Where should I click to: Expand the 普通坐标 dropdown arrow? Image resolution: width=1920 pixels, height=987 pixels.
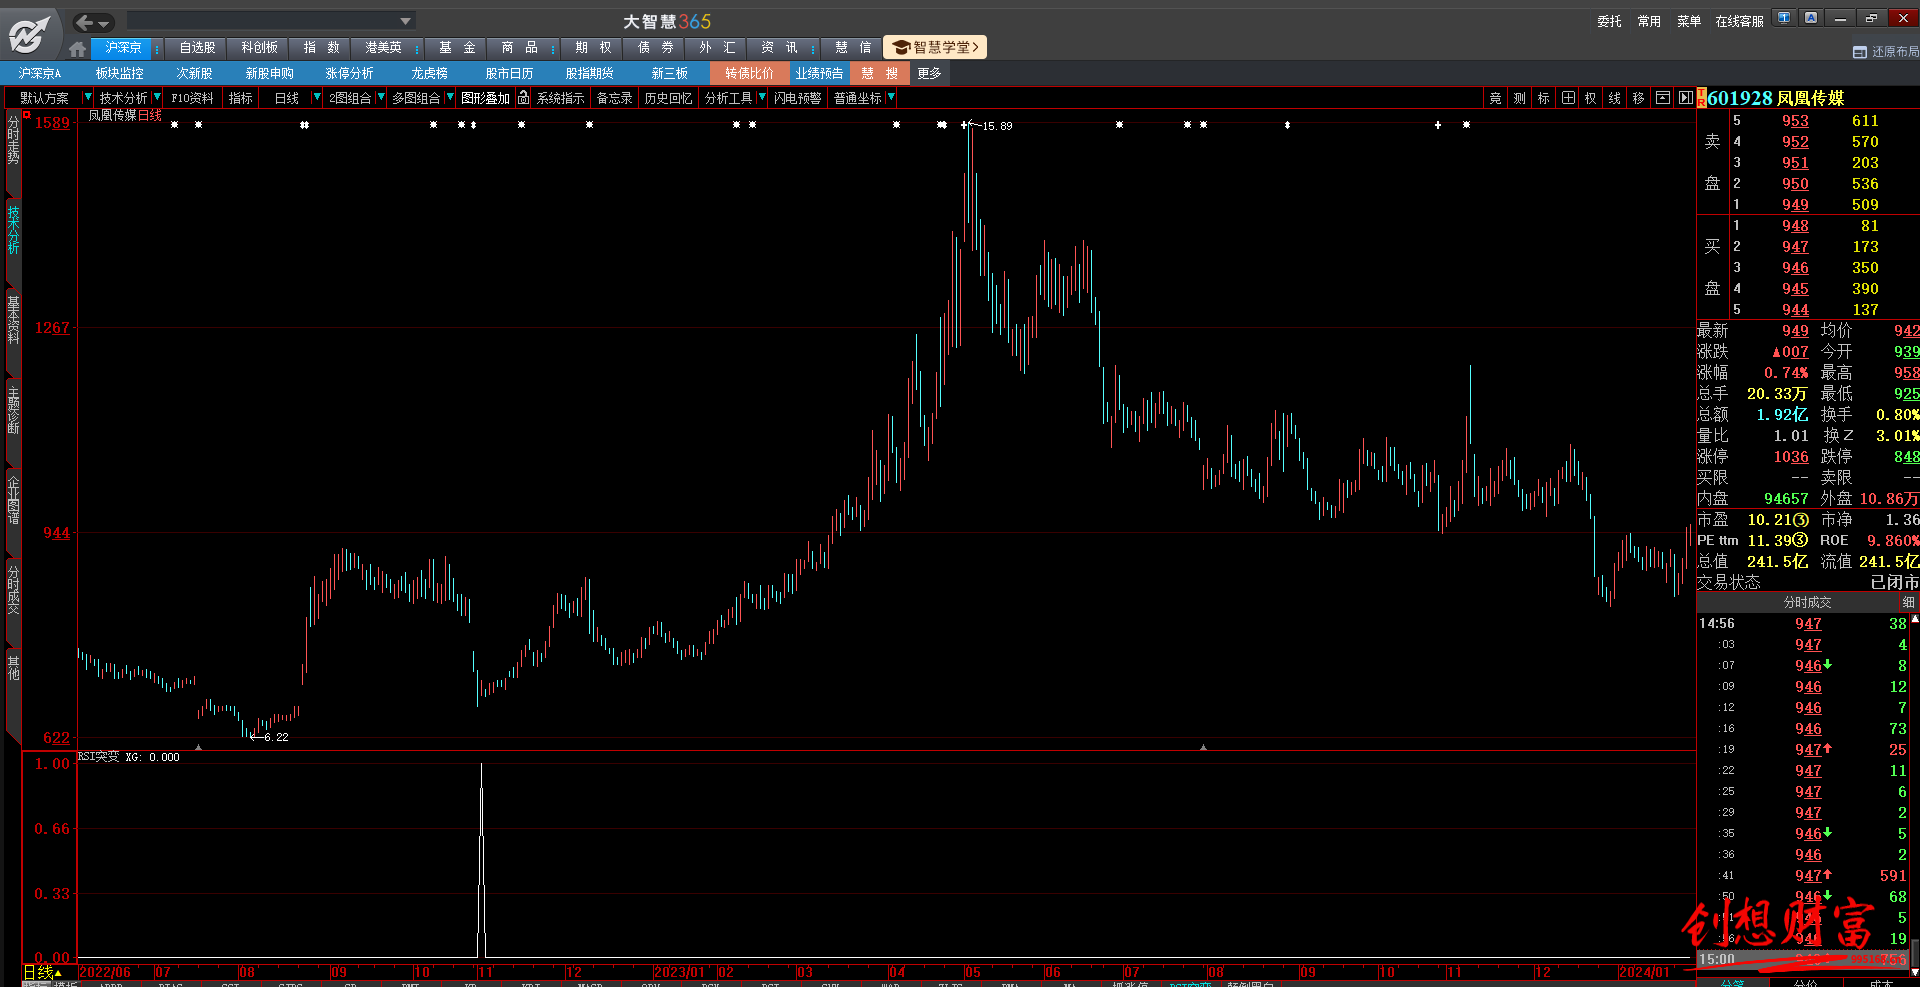pos(891,98)
